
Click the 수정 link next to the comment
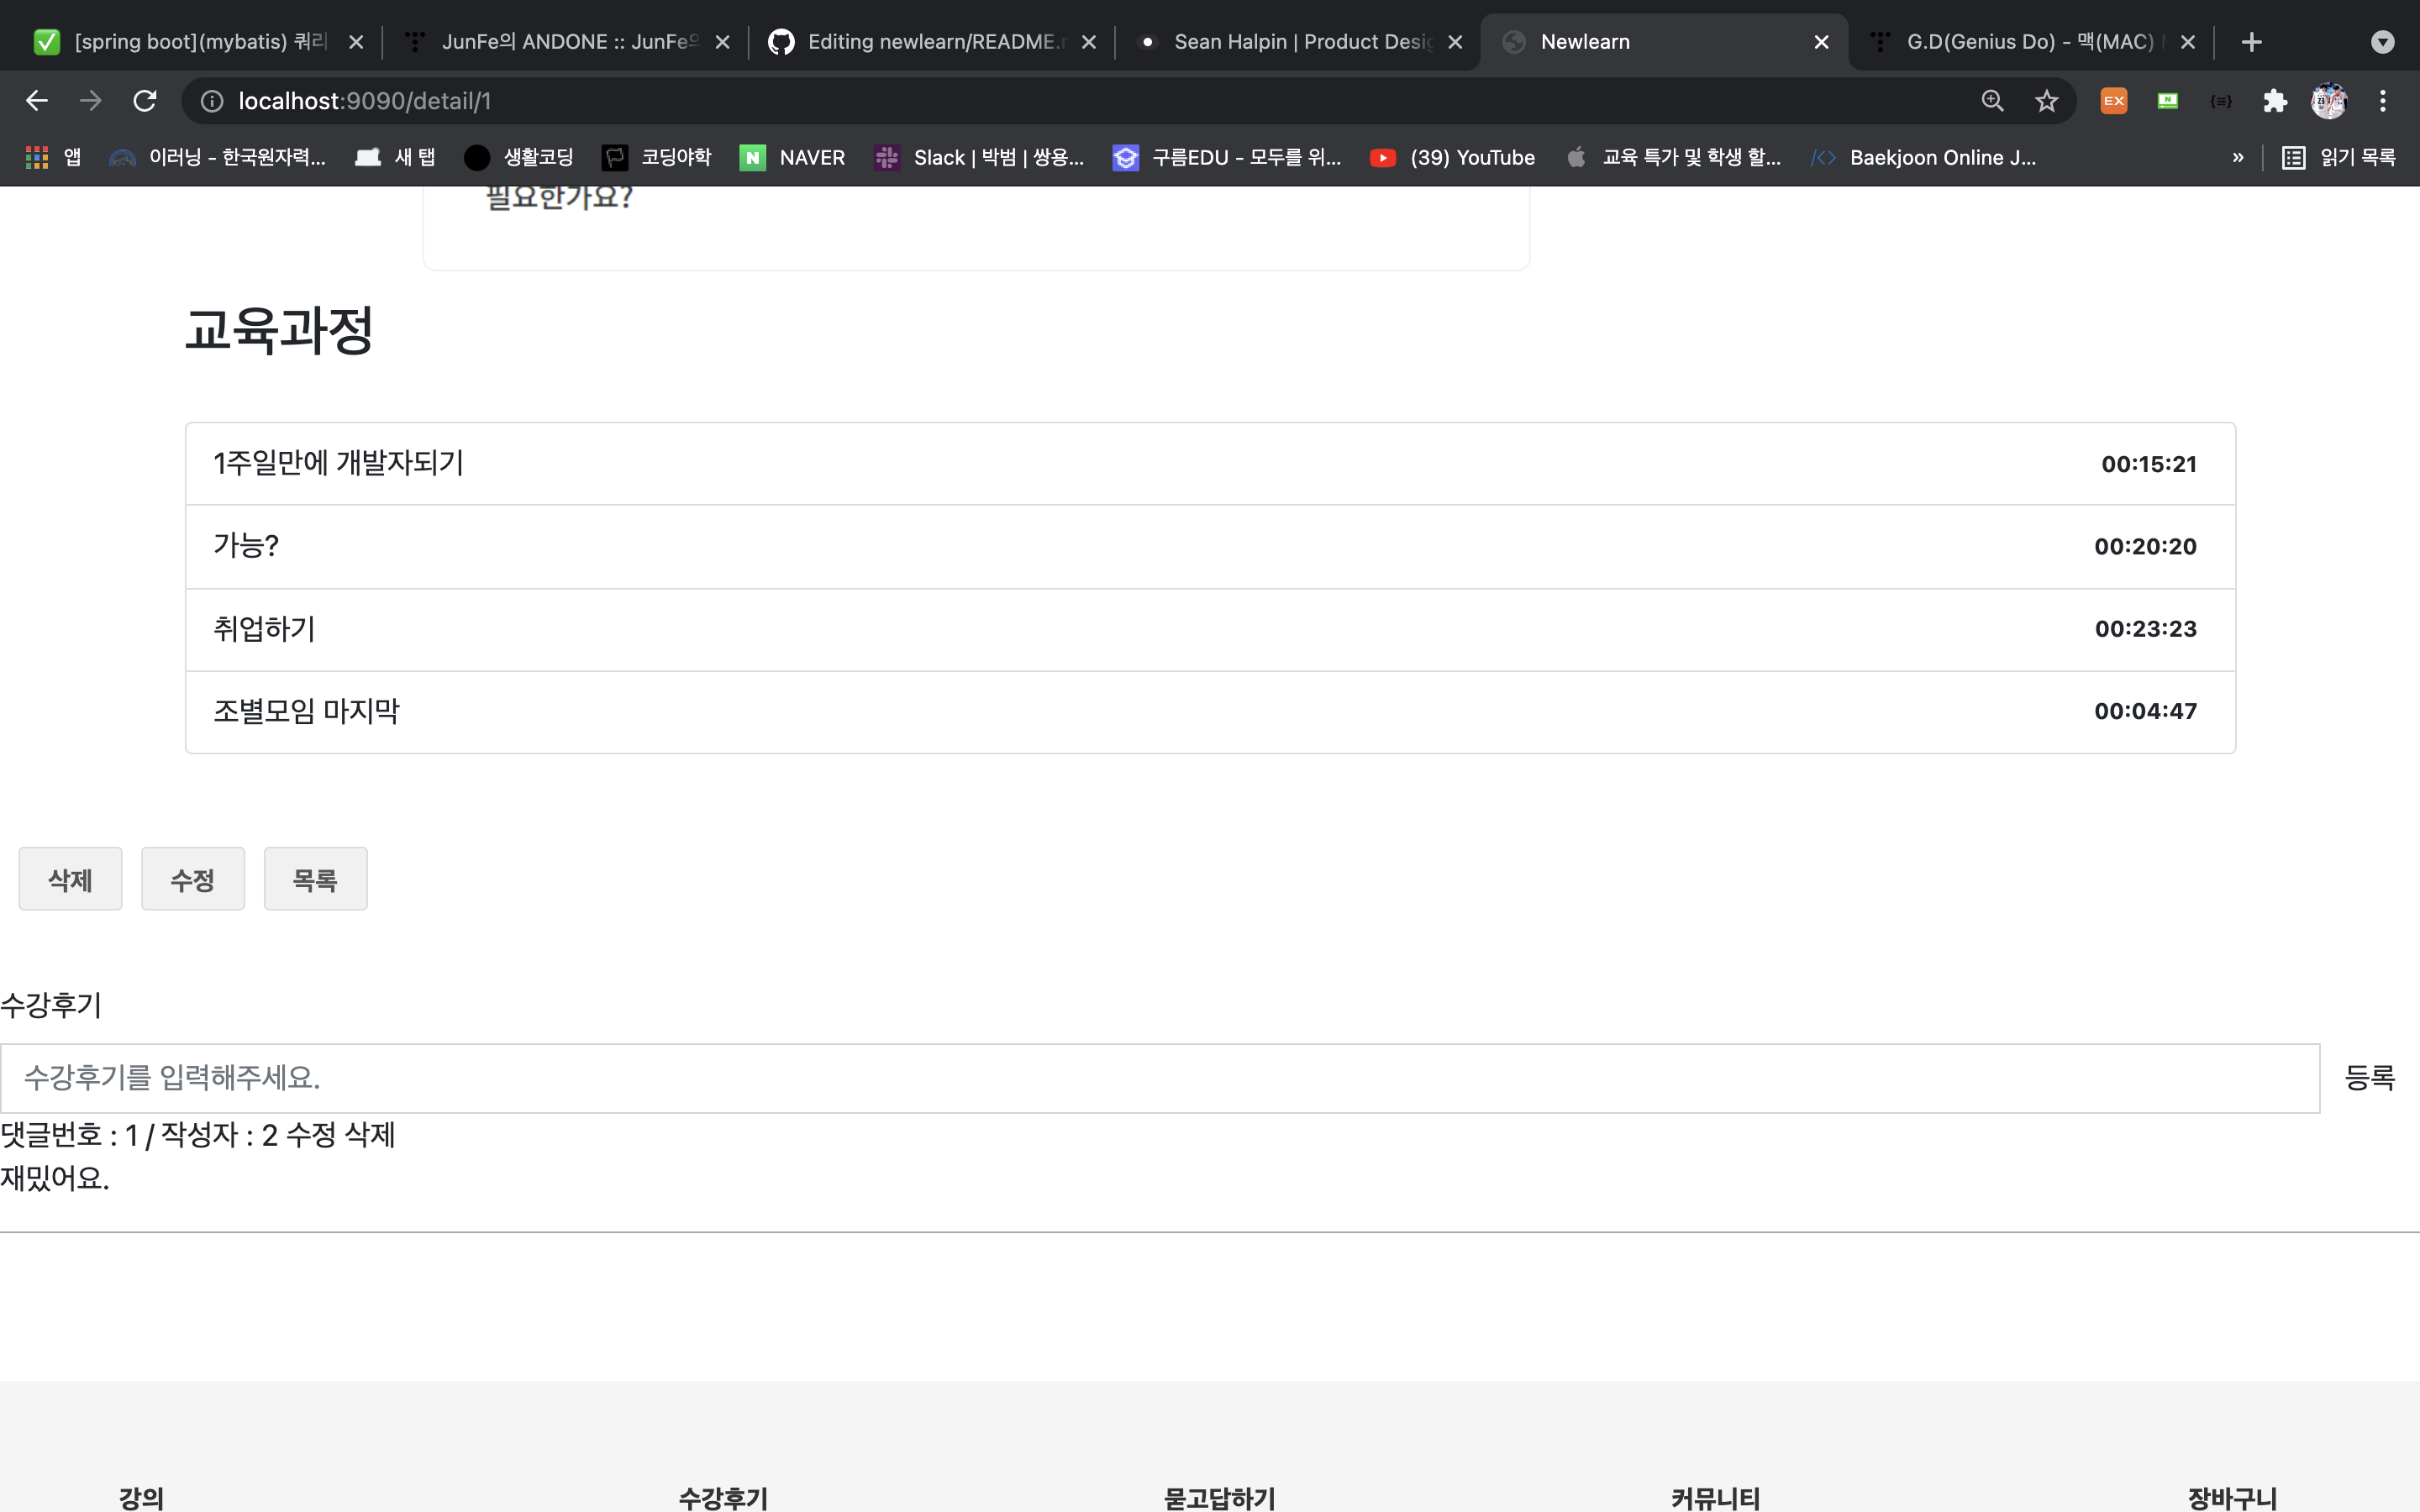310,1135
